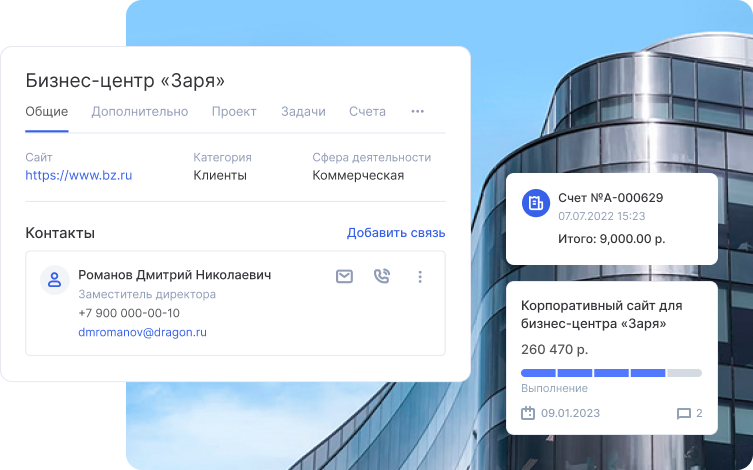Click the calendar icon beside 09.01.2023
The image size is (753, 470).
point(528,413)
